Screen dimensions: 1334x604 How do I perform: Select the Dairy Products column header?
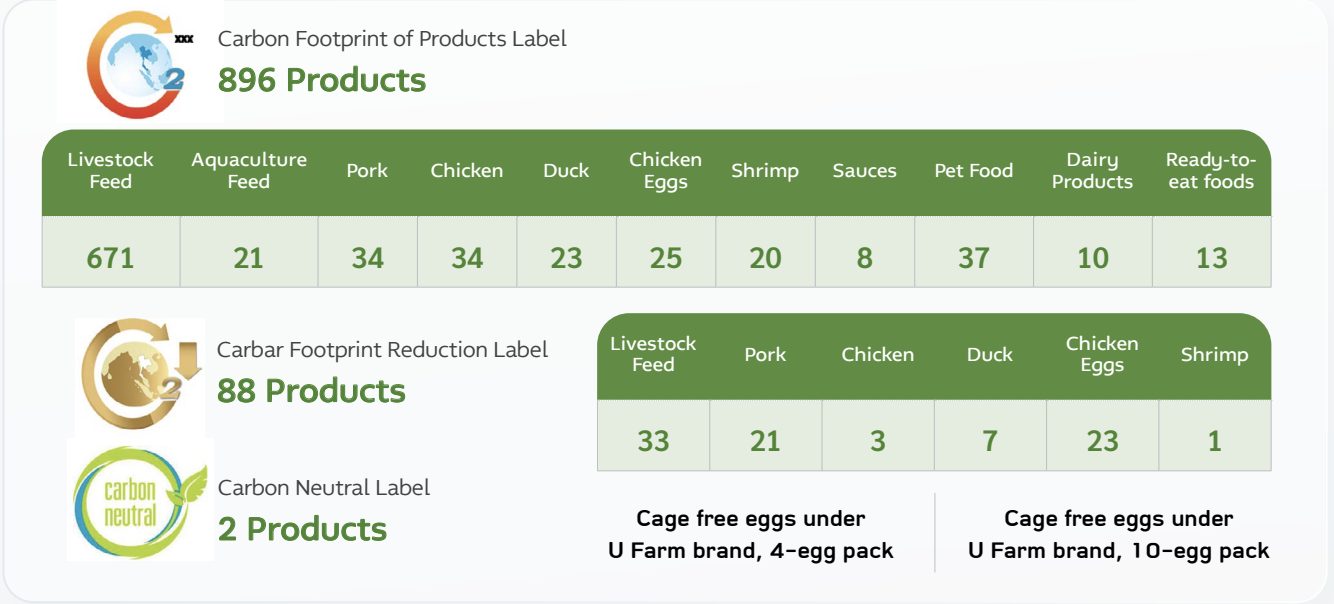pyautogui.click(x=1092, y=171)
